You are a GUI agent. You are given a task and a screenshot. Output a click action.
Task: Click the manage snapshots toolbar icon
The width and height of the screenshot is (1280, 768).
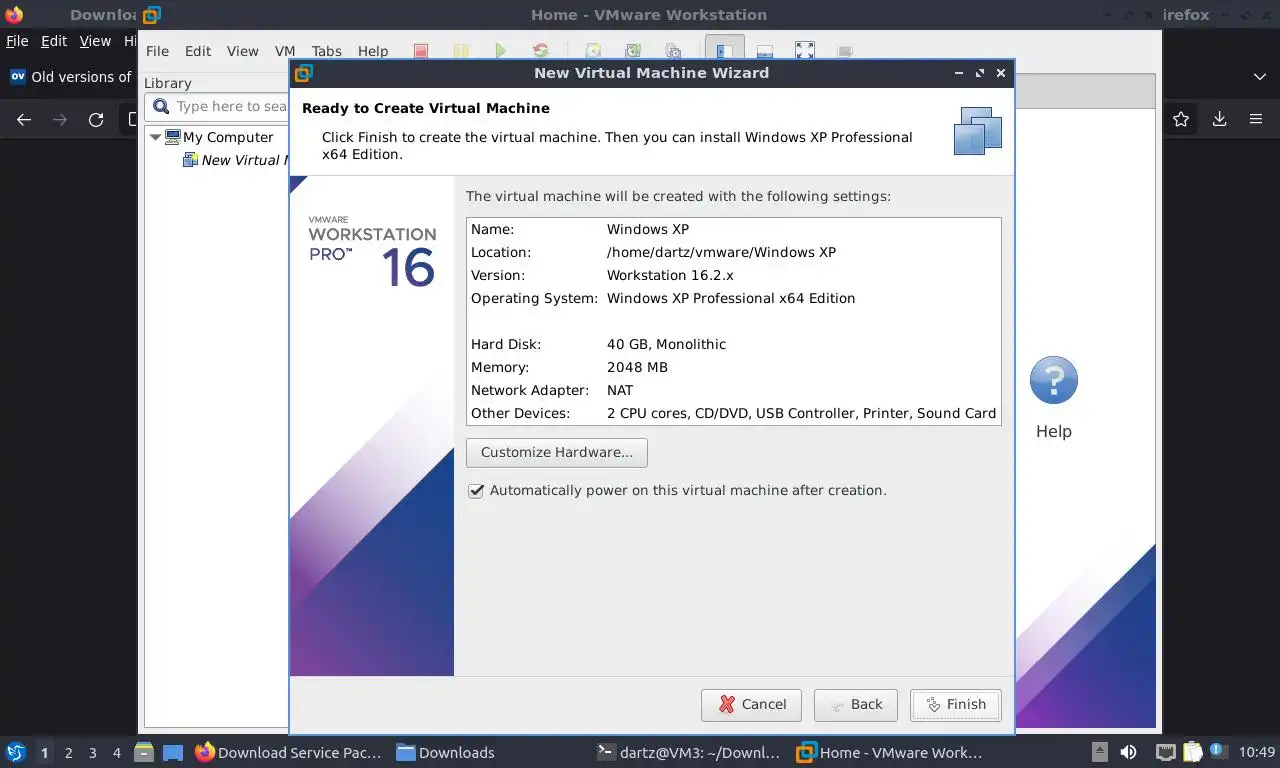pos(673,51)
